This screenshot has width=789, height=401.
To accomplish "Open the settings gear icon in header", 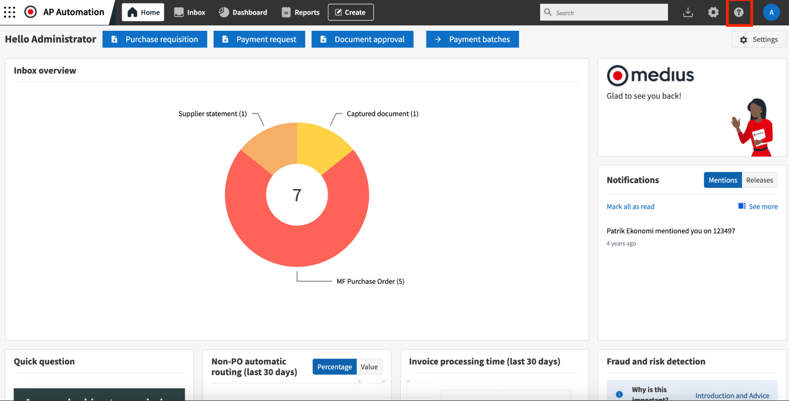I will tap(713, 13).
